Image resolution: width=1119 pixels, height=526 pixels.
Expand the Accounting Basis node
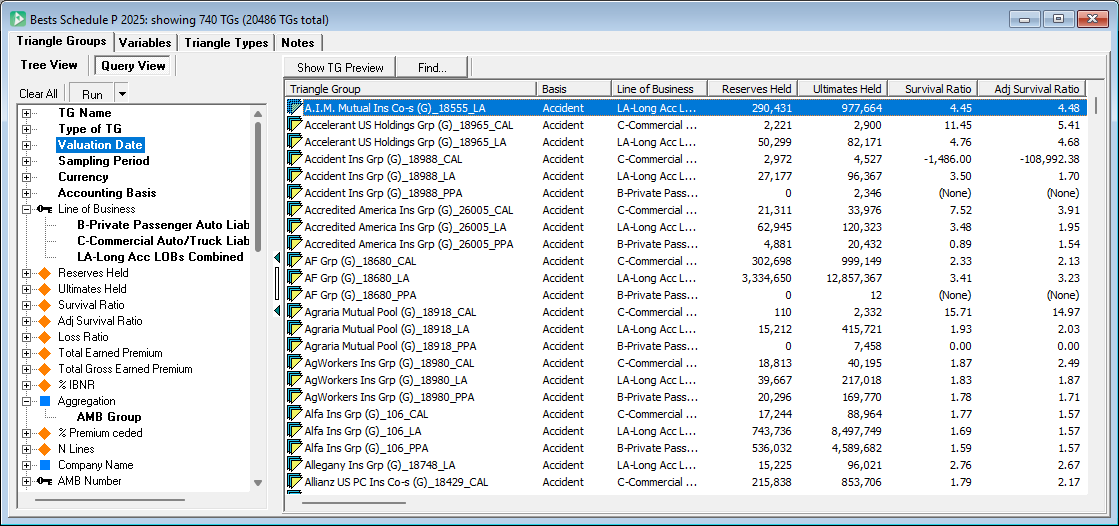click(x=27, y=193)
